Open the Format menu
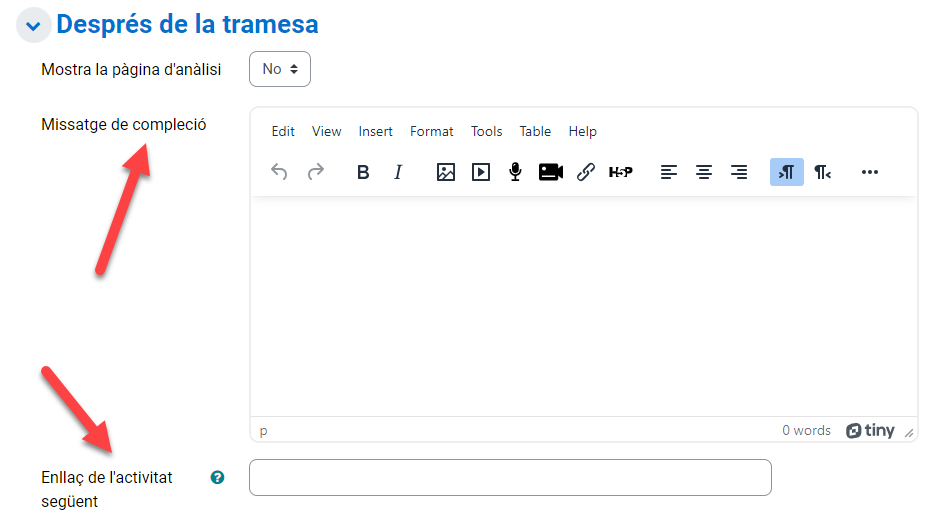945x528 pixels. 431,131
